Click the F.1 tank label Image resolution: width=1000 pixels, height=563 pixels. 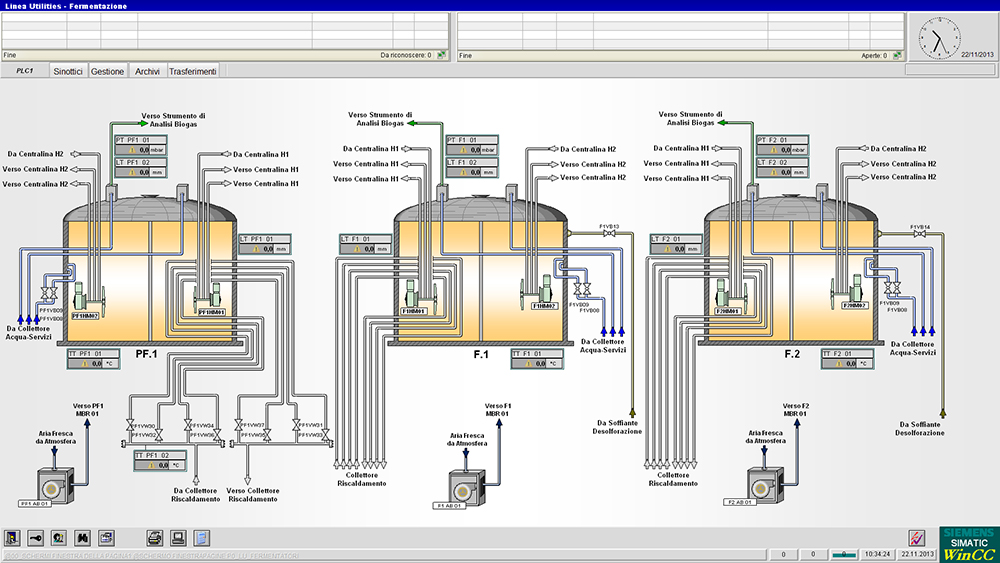tap(481, 354)
